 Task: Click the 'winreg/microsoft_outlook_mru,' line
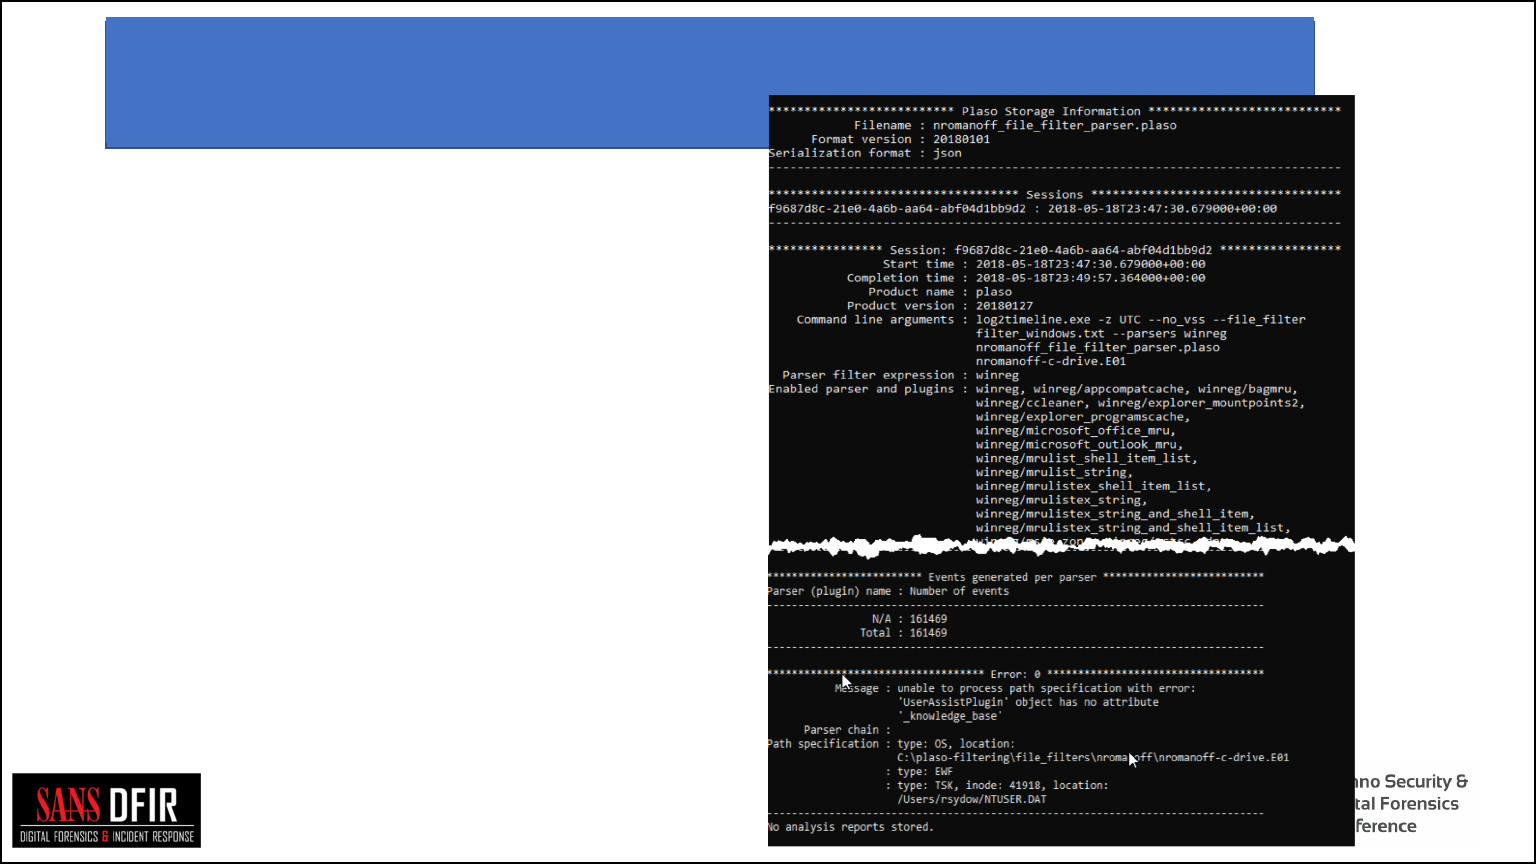(1080, 444)
